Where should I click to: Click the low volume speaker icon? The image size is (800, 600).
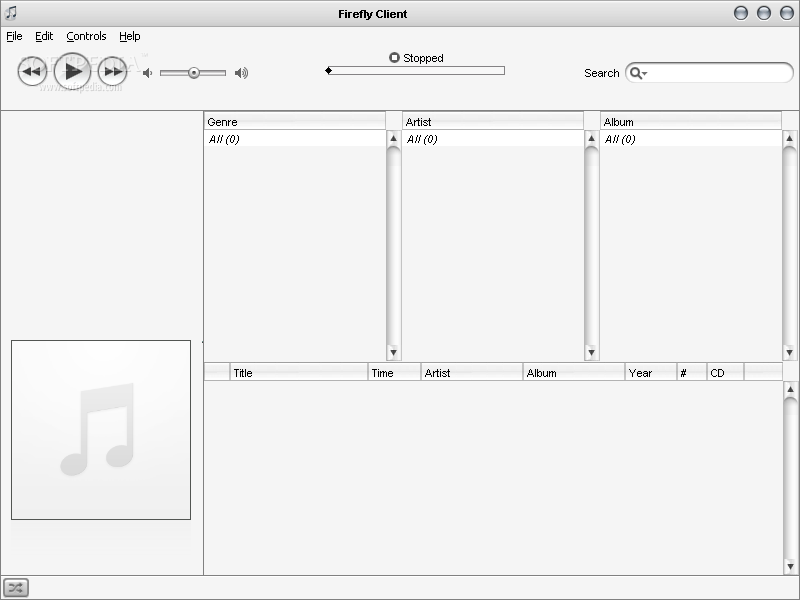click(147, 73)
